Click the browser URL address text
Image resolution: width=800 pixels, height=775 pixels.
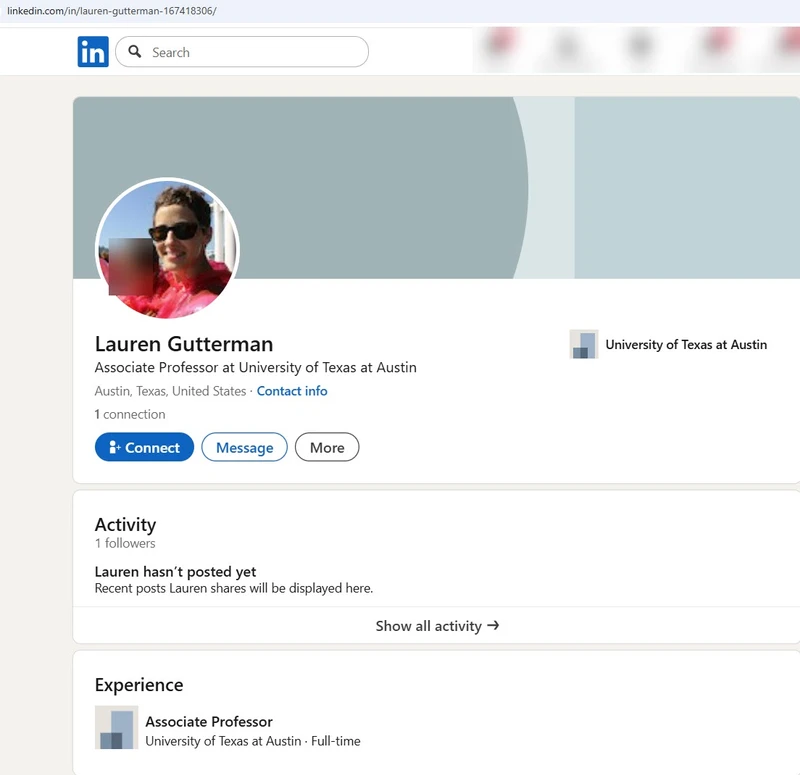tap(112, 11)
